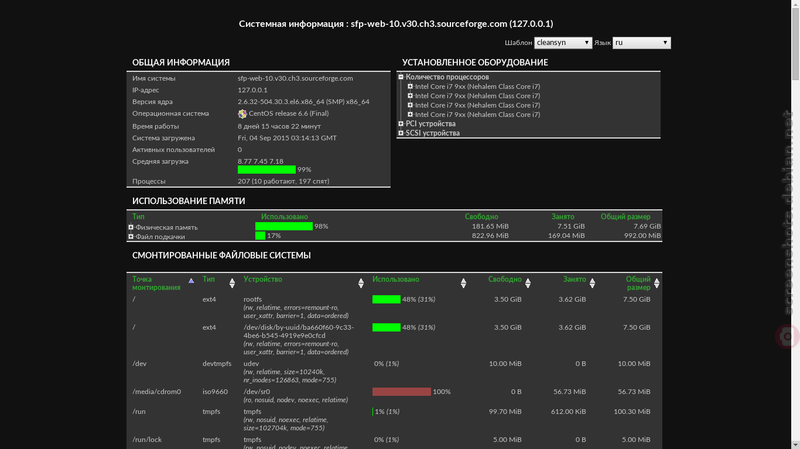Click the rootfs device name

coord(253,300)
